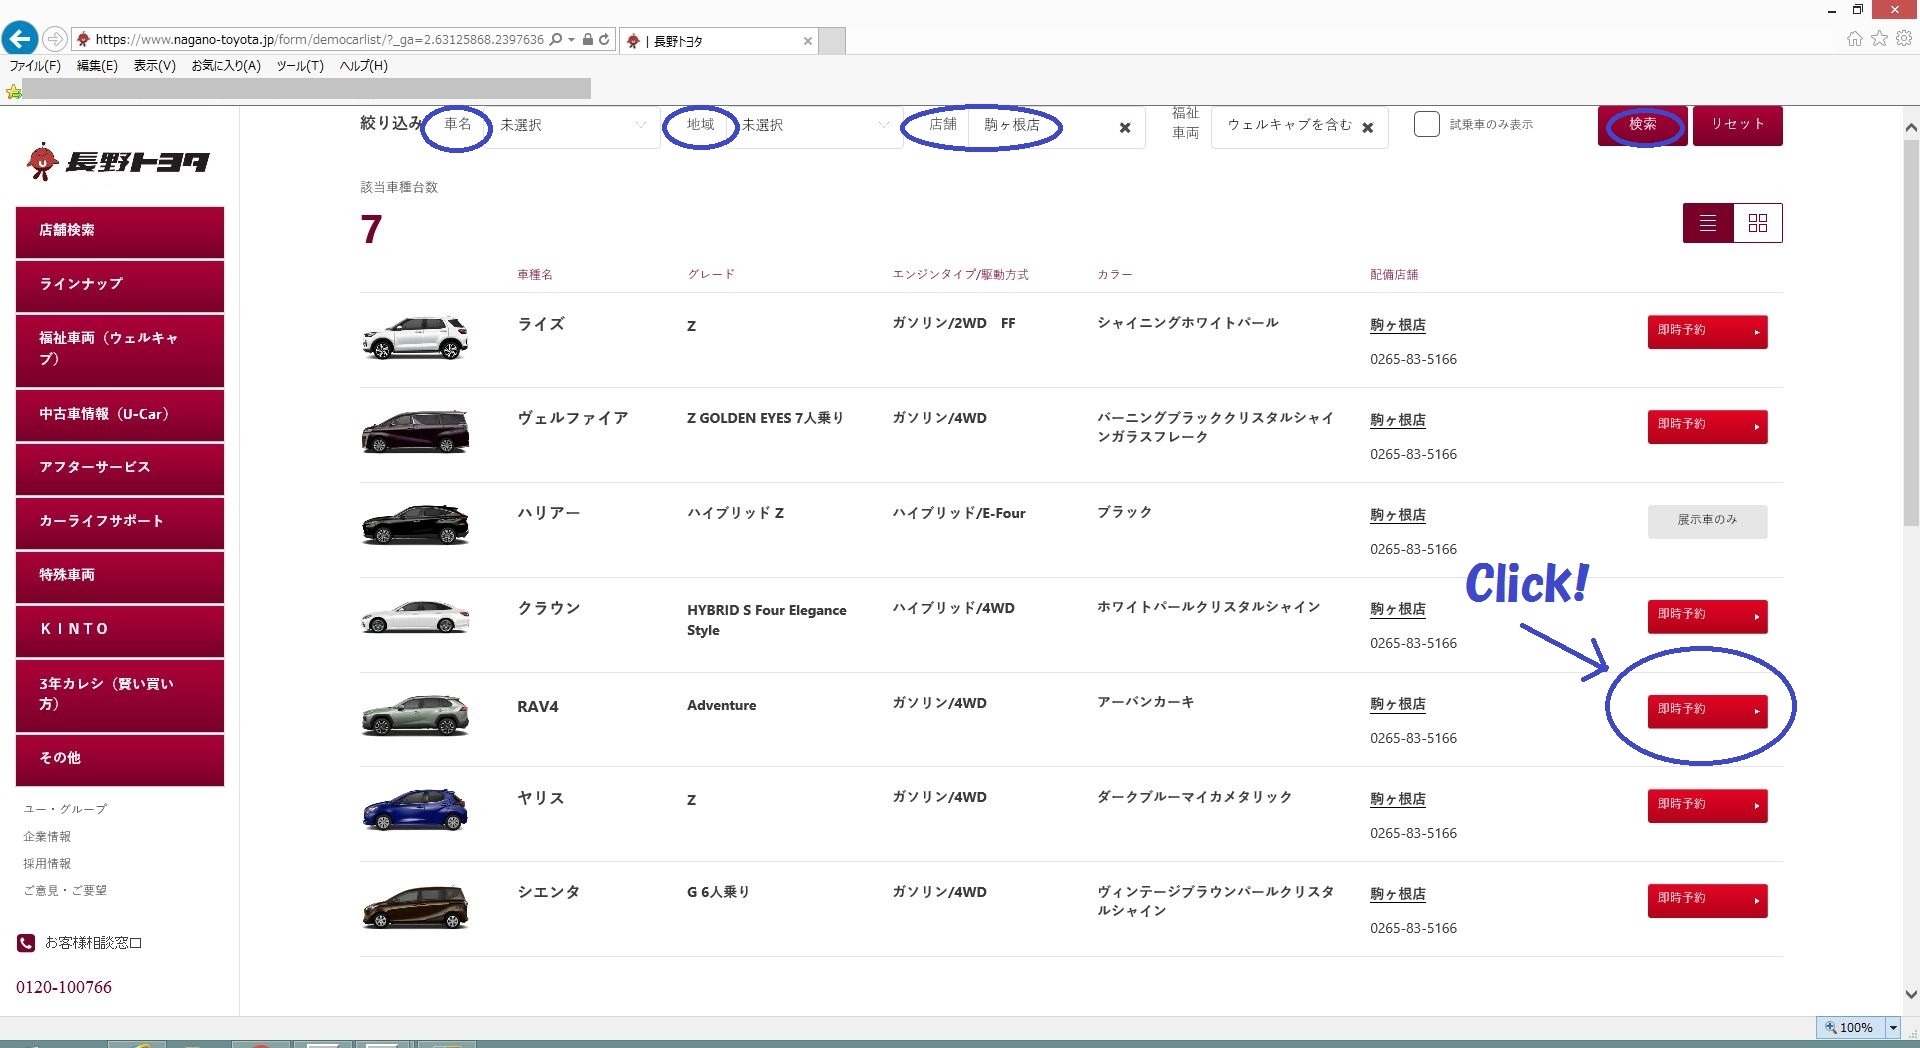Viewport: 1920px width, 1048px height.
Task: Open 3年カレシ（賢い買い方） sidebar item
Action: point(120,694)
